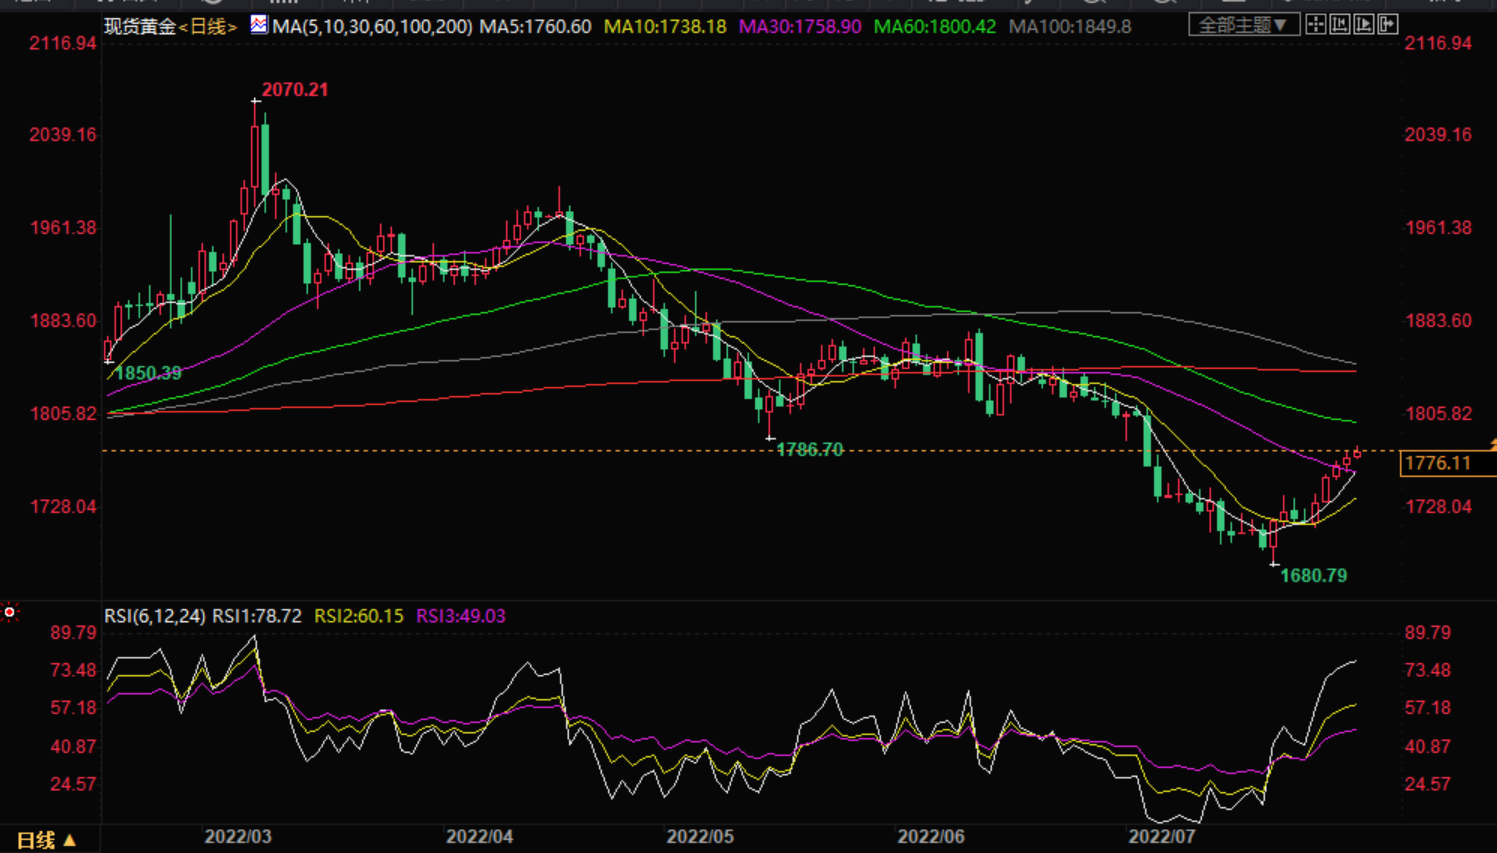The image size is (1497, 853).
Task: Select the MA5:1760.60 legend entry
Action: coord(535,27)
